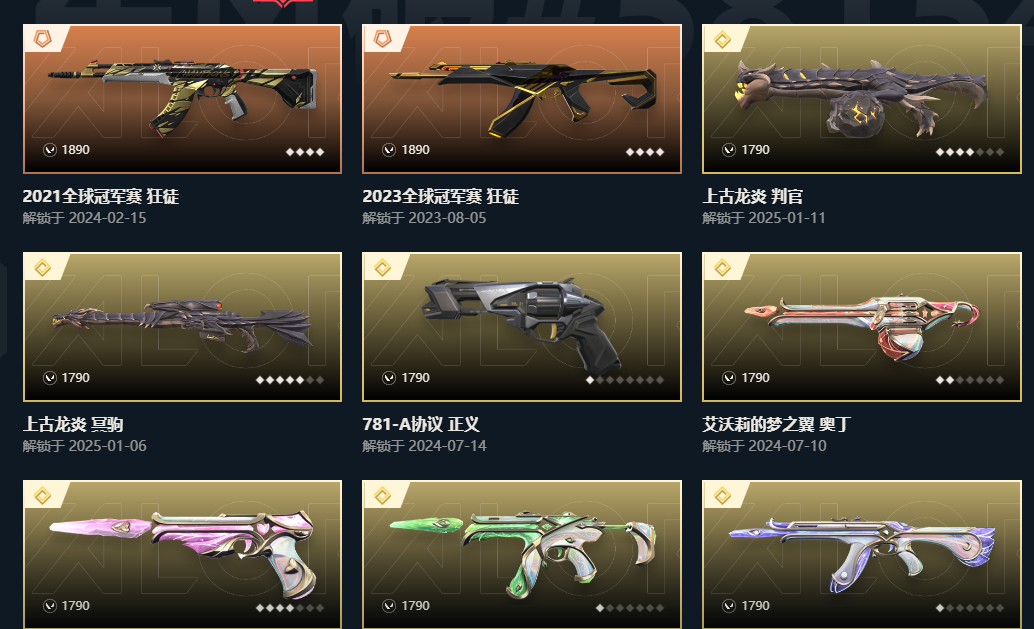
Task: Open the 2021全球冠军赛 狂徒 skin image
Action: pos(182,99)
